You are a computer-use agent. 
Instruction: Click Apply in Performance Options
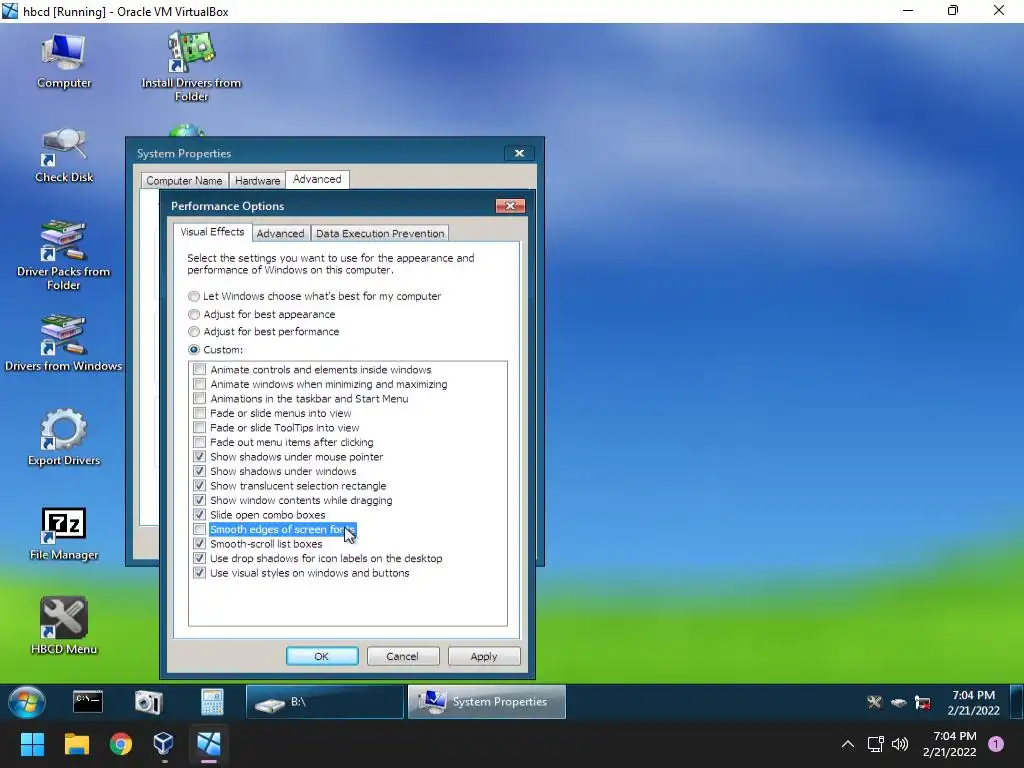click(484, 656)
